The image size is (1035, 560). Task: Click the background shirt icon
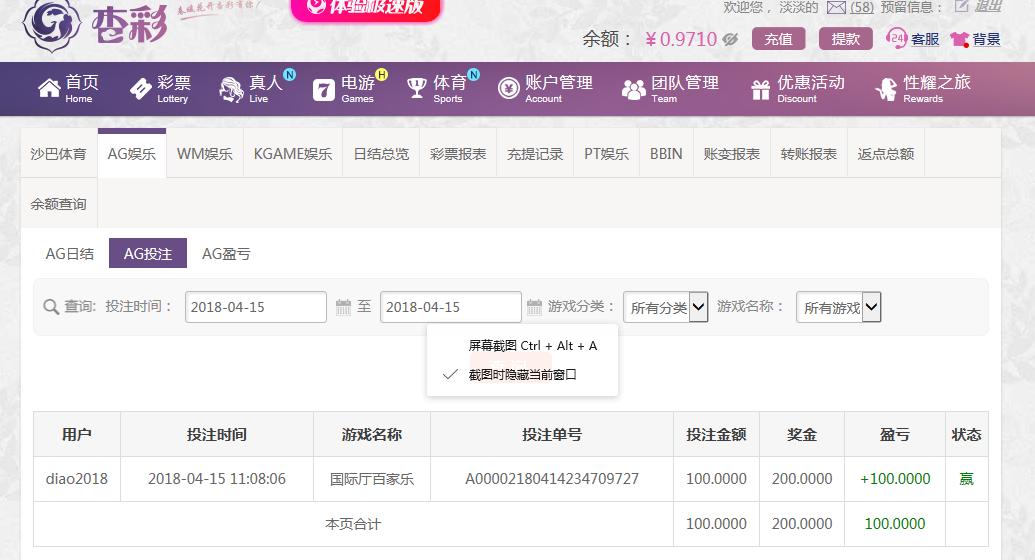[x=959, y=40]
